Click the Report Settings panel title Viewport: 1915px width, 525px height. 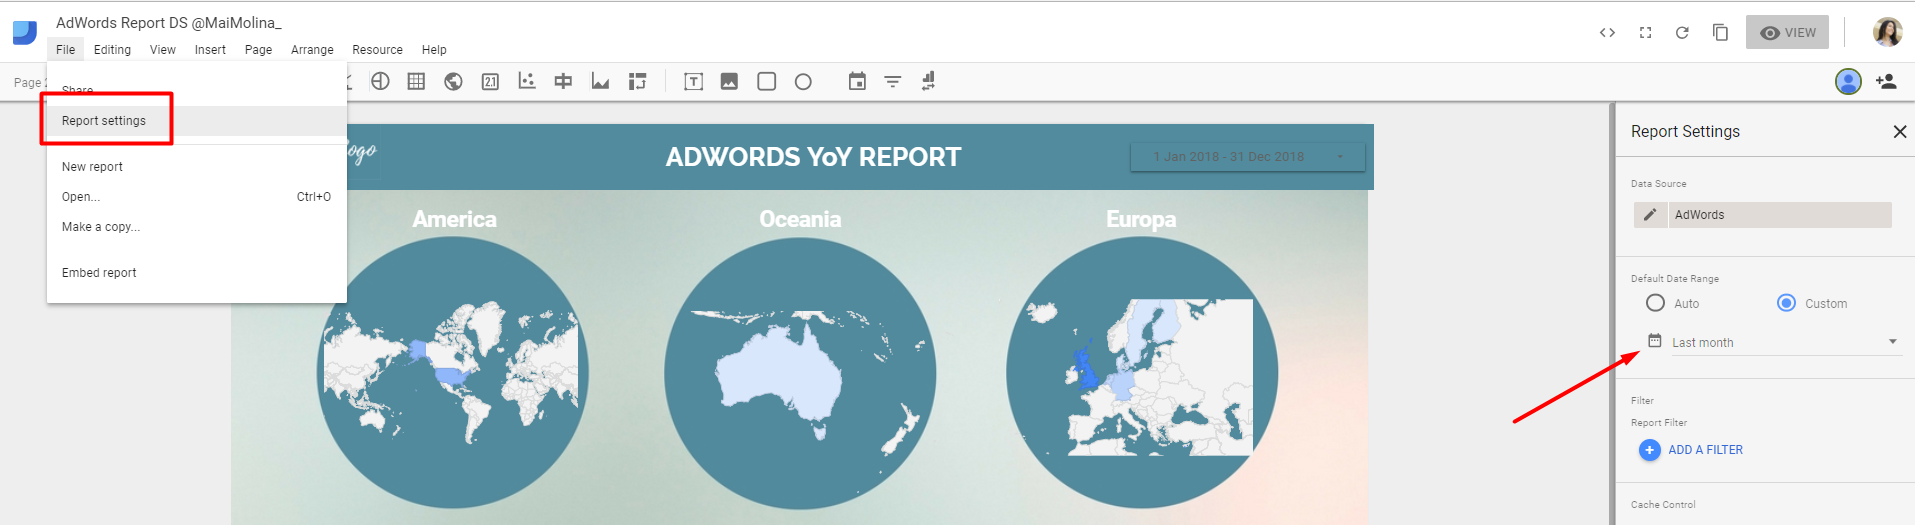click(1685, 132)
